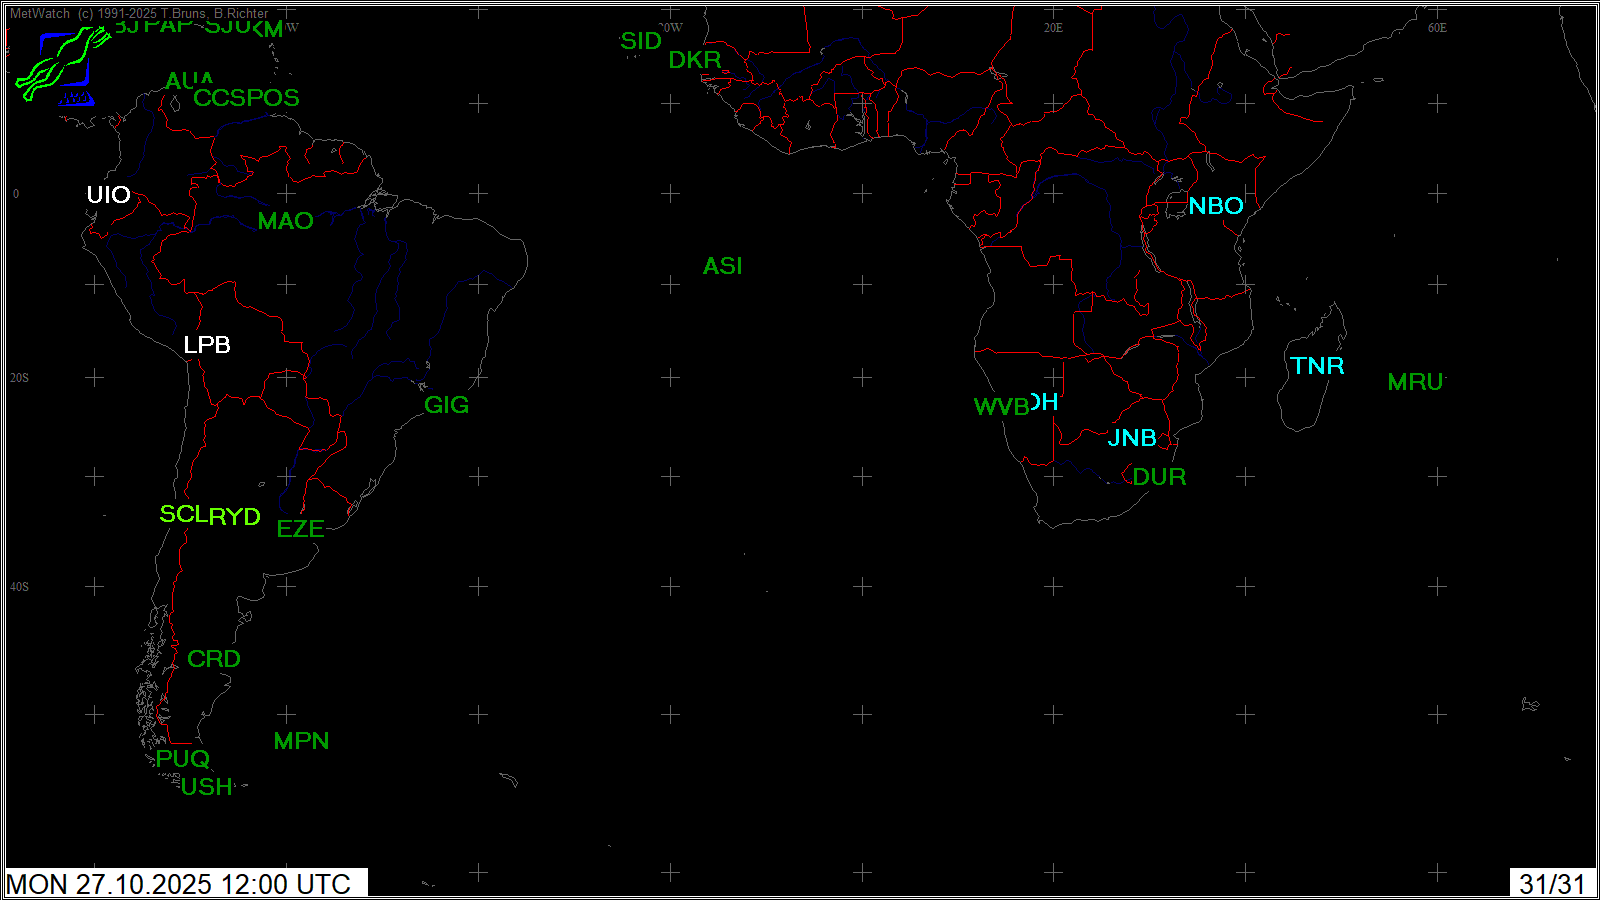
Task: Select the LPB station label
Action: pos(207,345)
